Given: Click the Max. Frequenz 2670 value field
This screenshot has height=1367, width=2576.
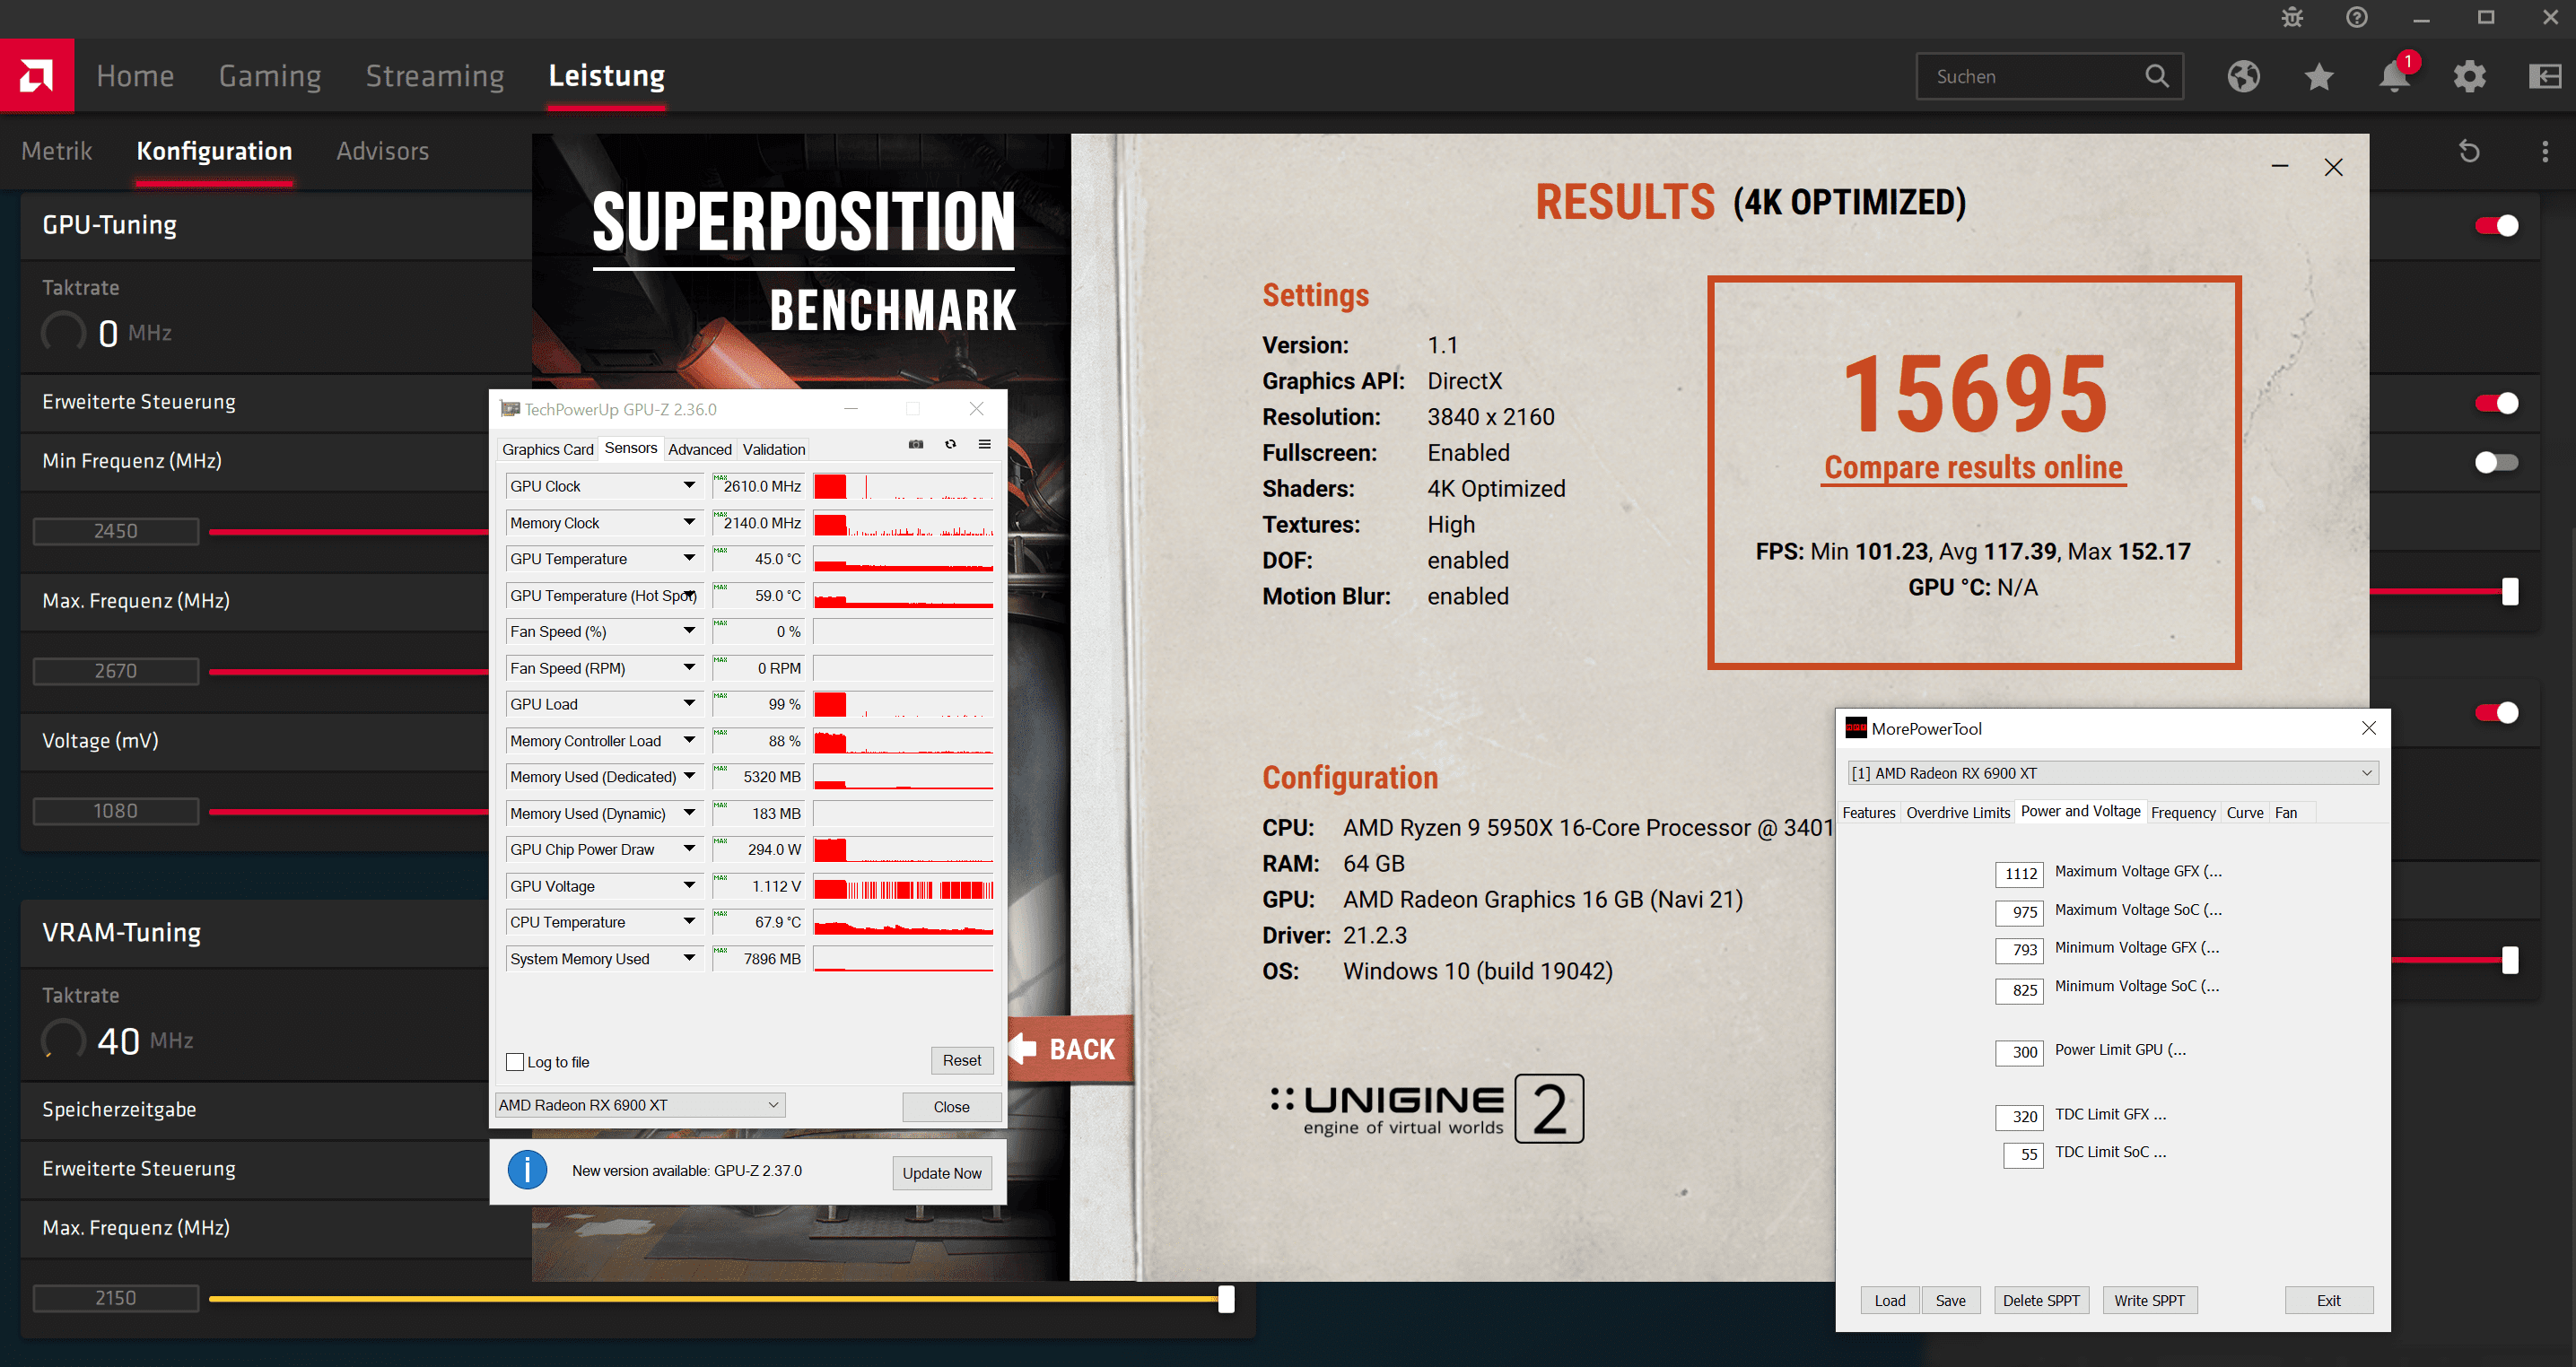Looking at the screenshot, I should 116,671.
